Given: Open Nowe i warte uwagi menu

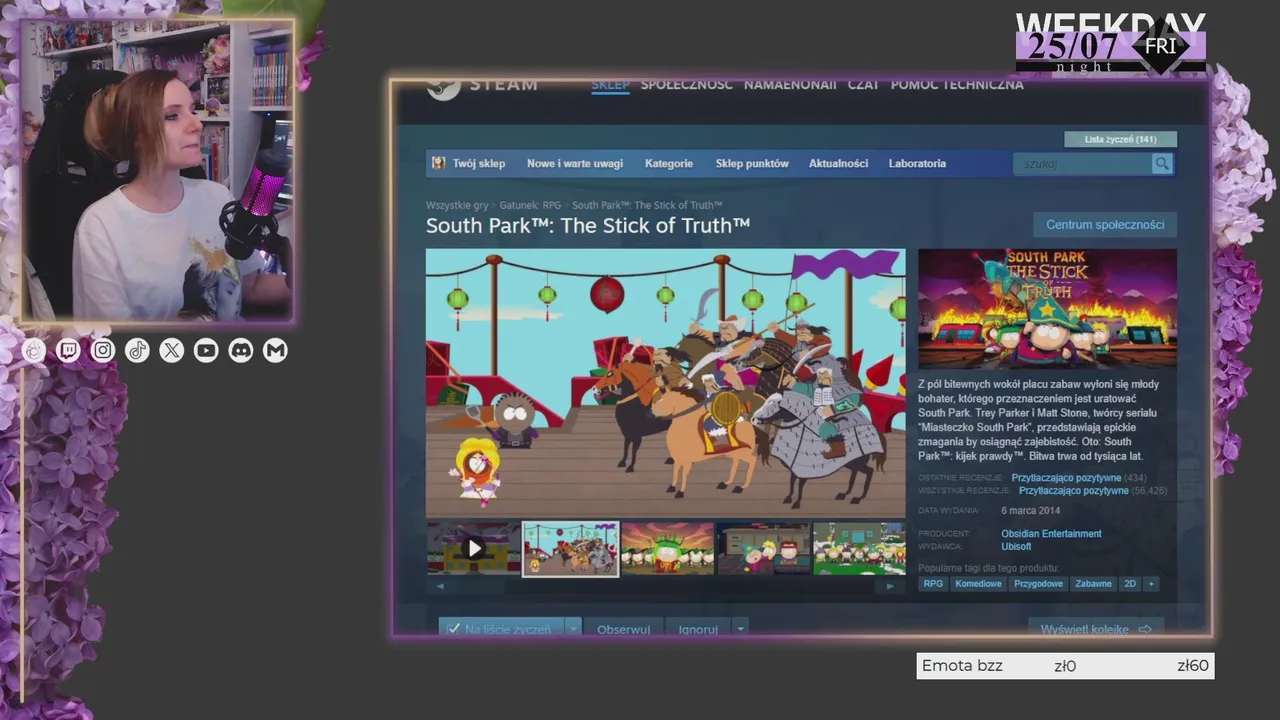Looking at the screenshot, I should 575,163.
